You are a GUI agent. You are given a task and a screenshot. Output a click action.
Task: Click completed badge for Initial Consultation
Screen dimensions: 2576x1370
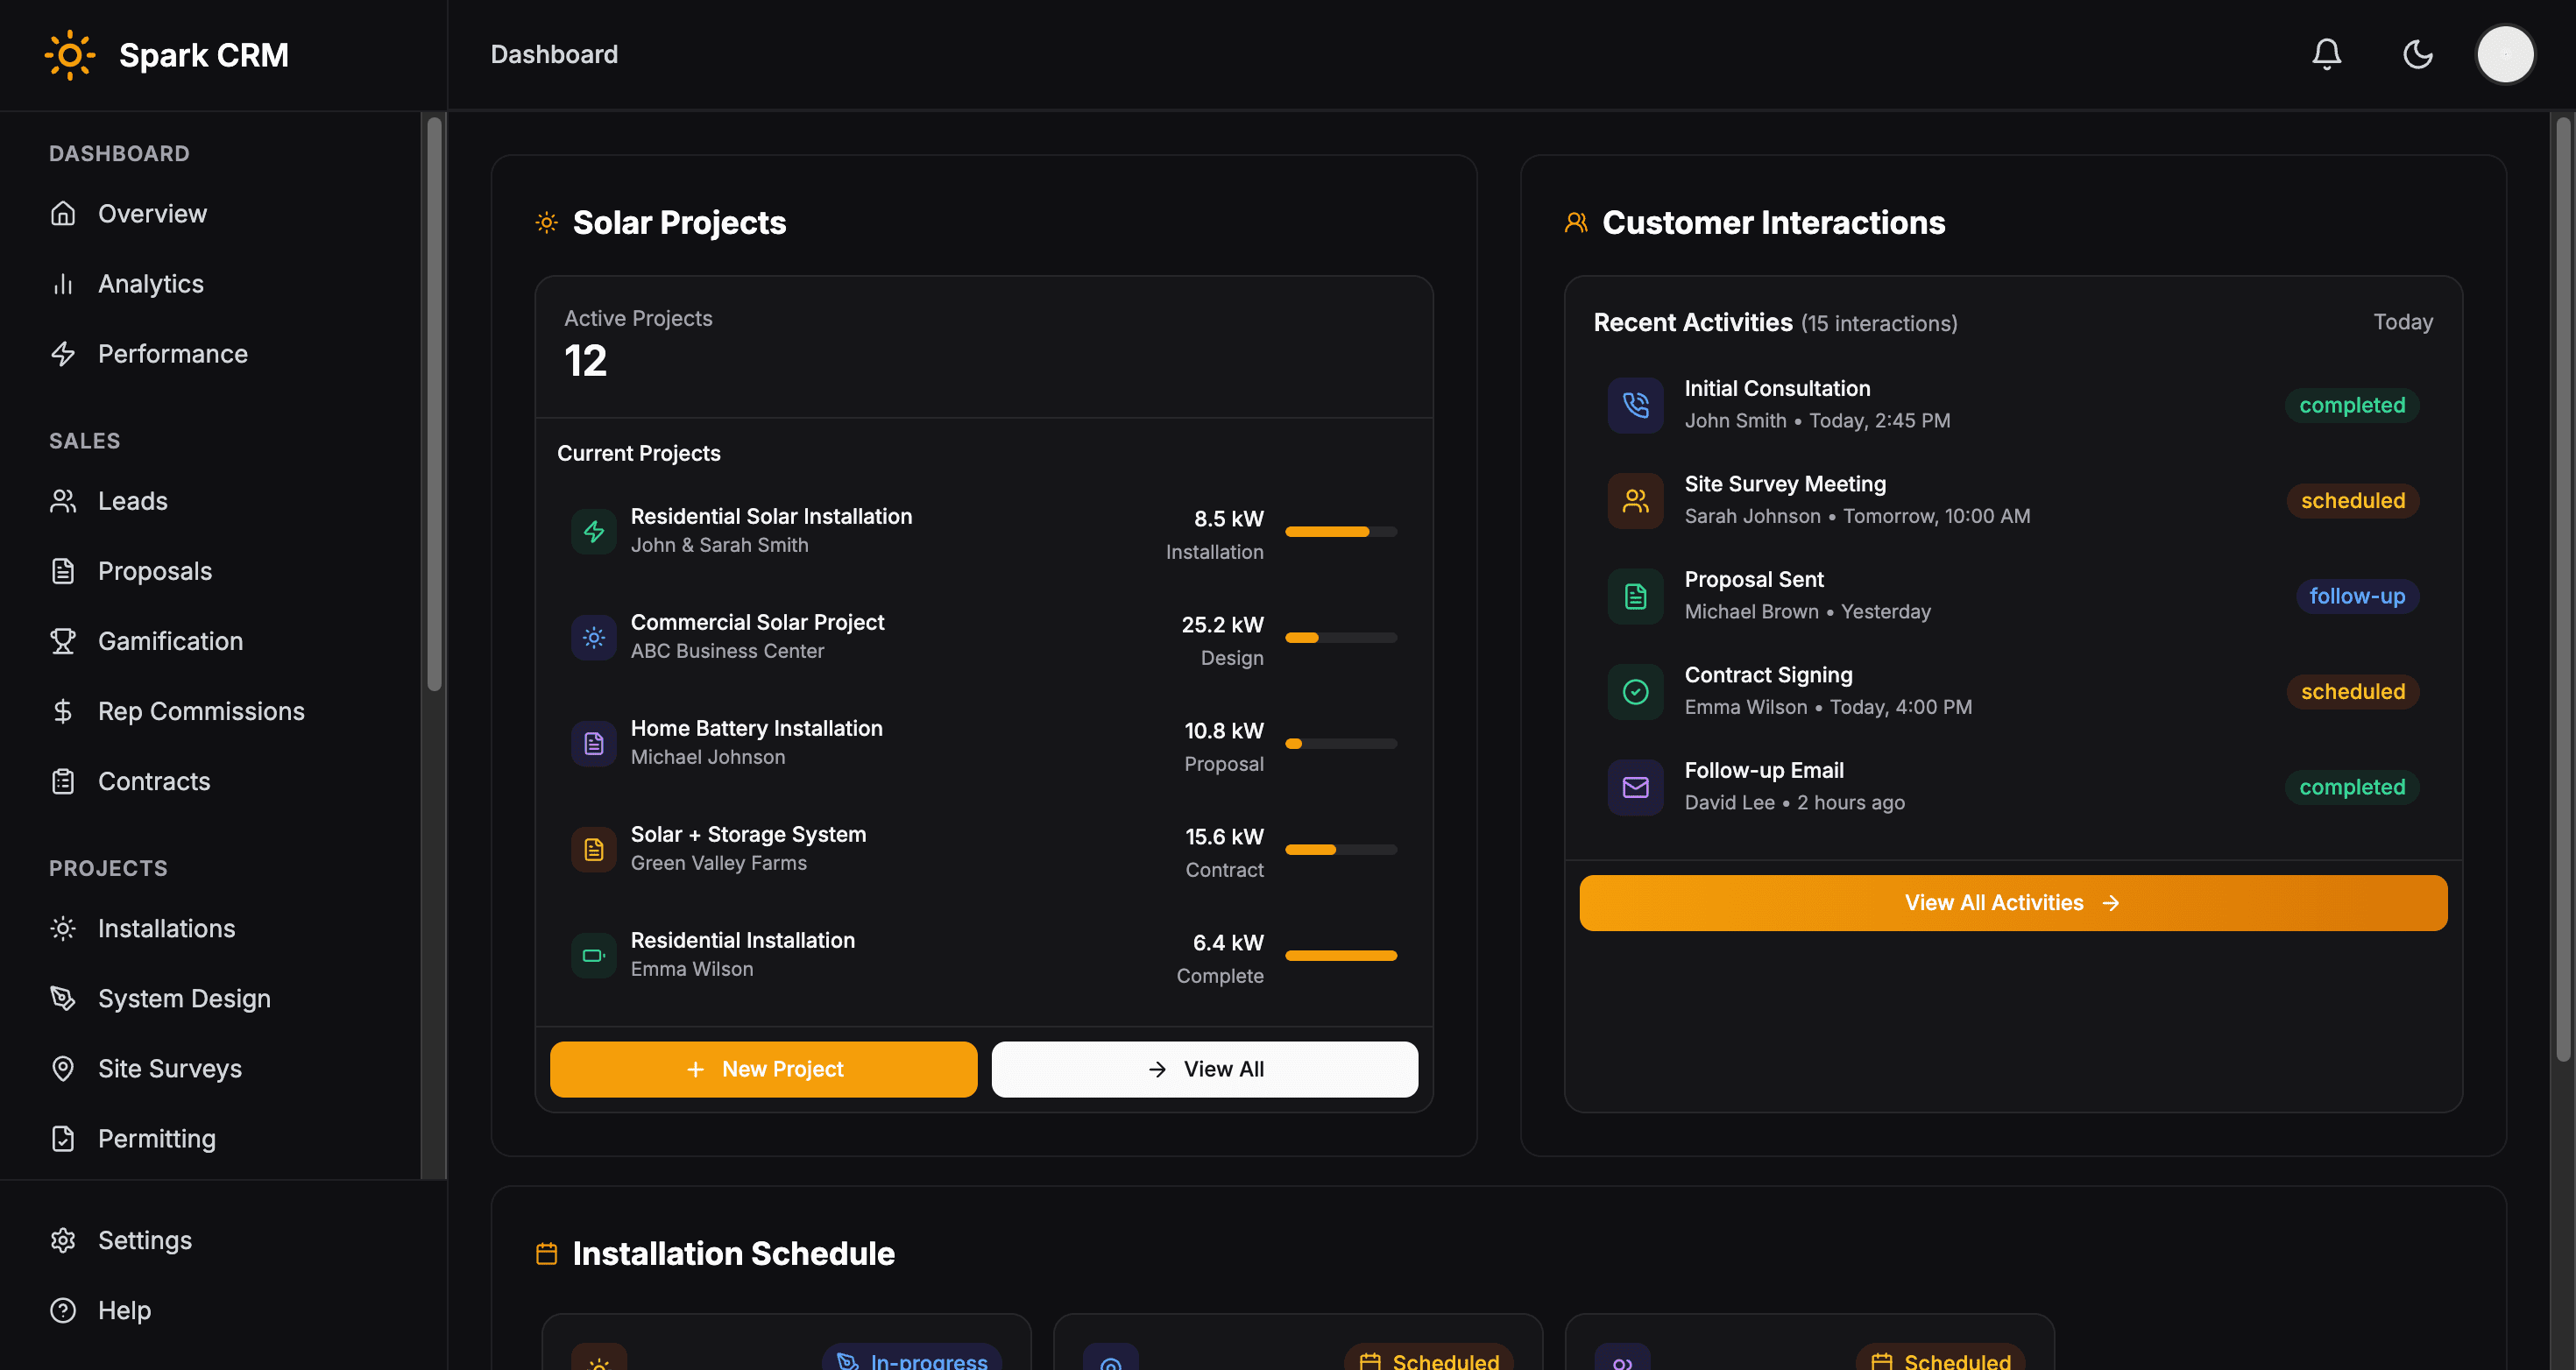pyautogui.click(x=2352, y=404)
